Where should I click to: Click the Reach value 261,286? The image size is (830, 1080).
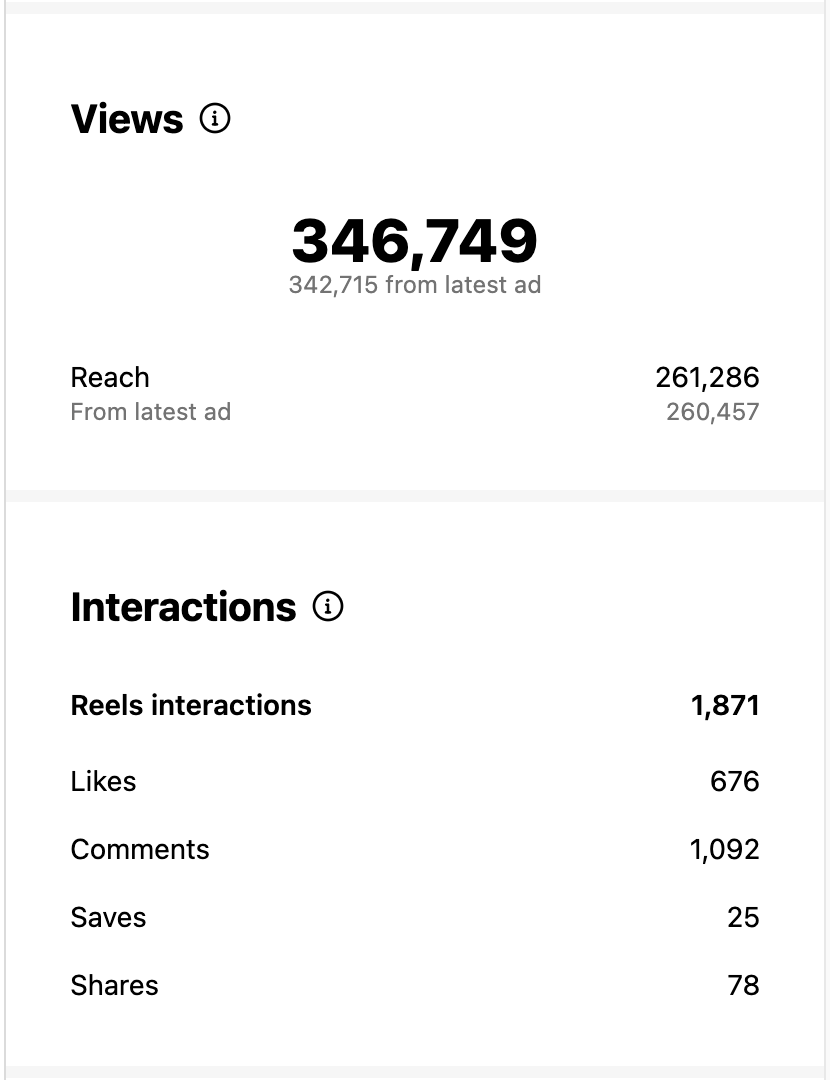point(707,377)
